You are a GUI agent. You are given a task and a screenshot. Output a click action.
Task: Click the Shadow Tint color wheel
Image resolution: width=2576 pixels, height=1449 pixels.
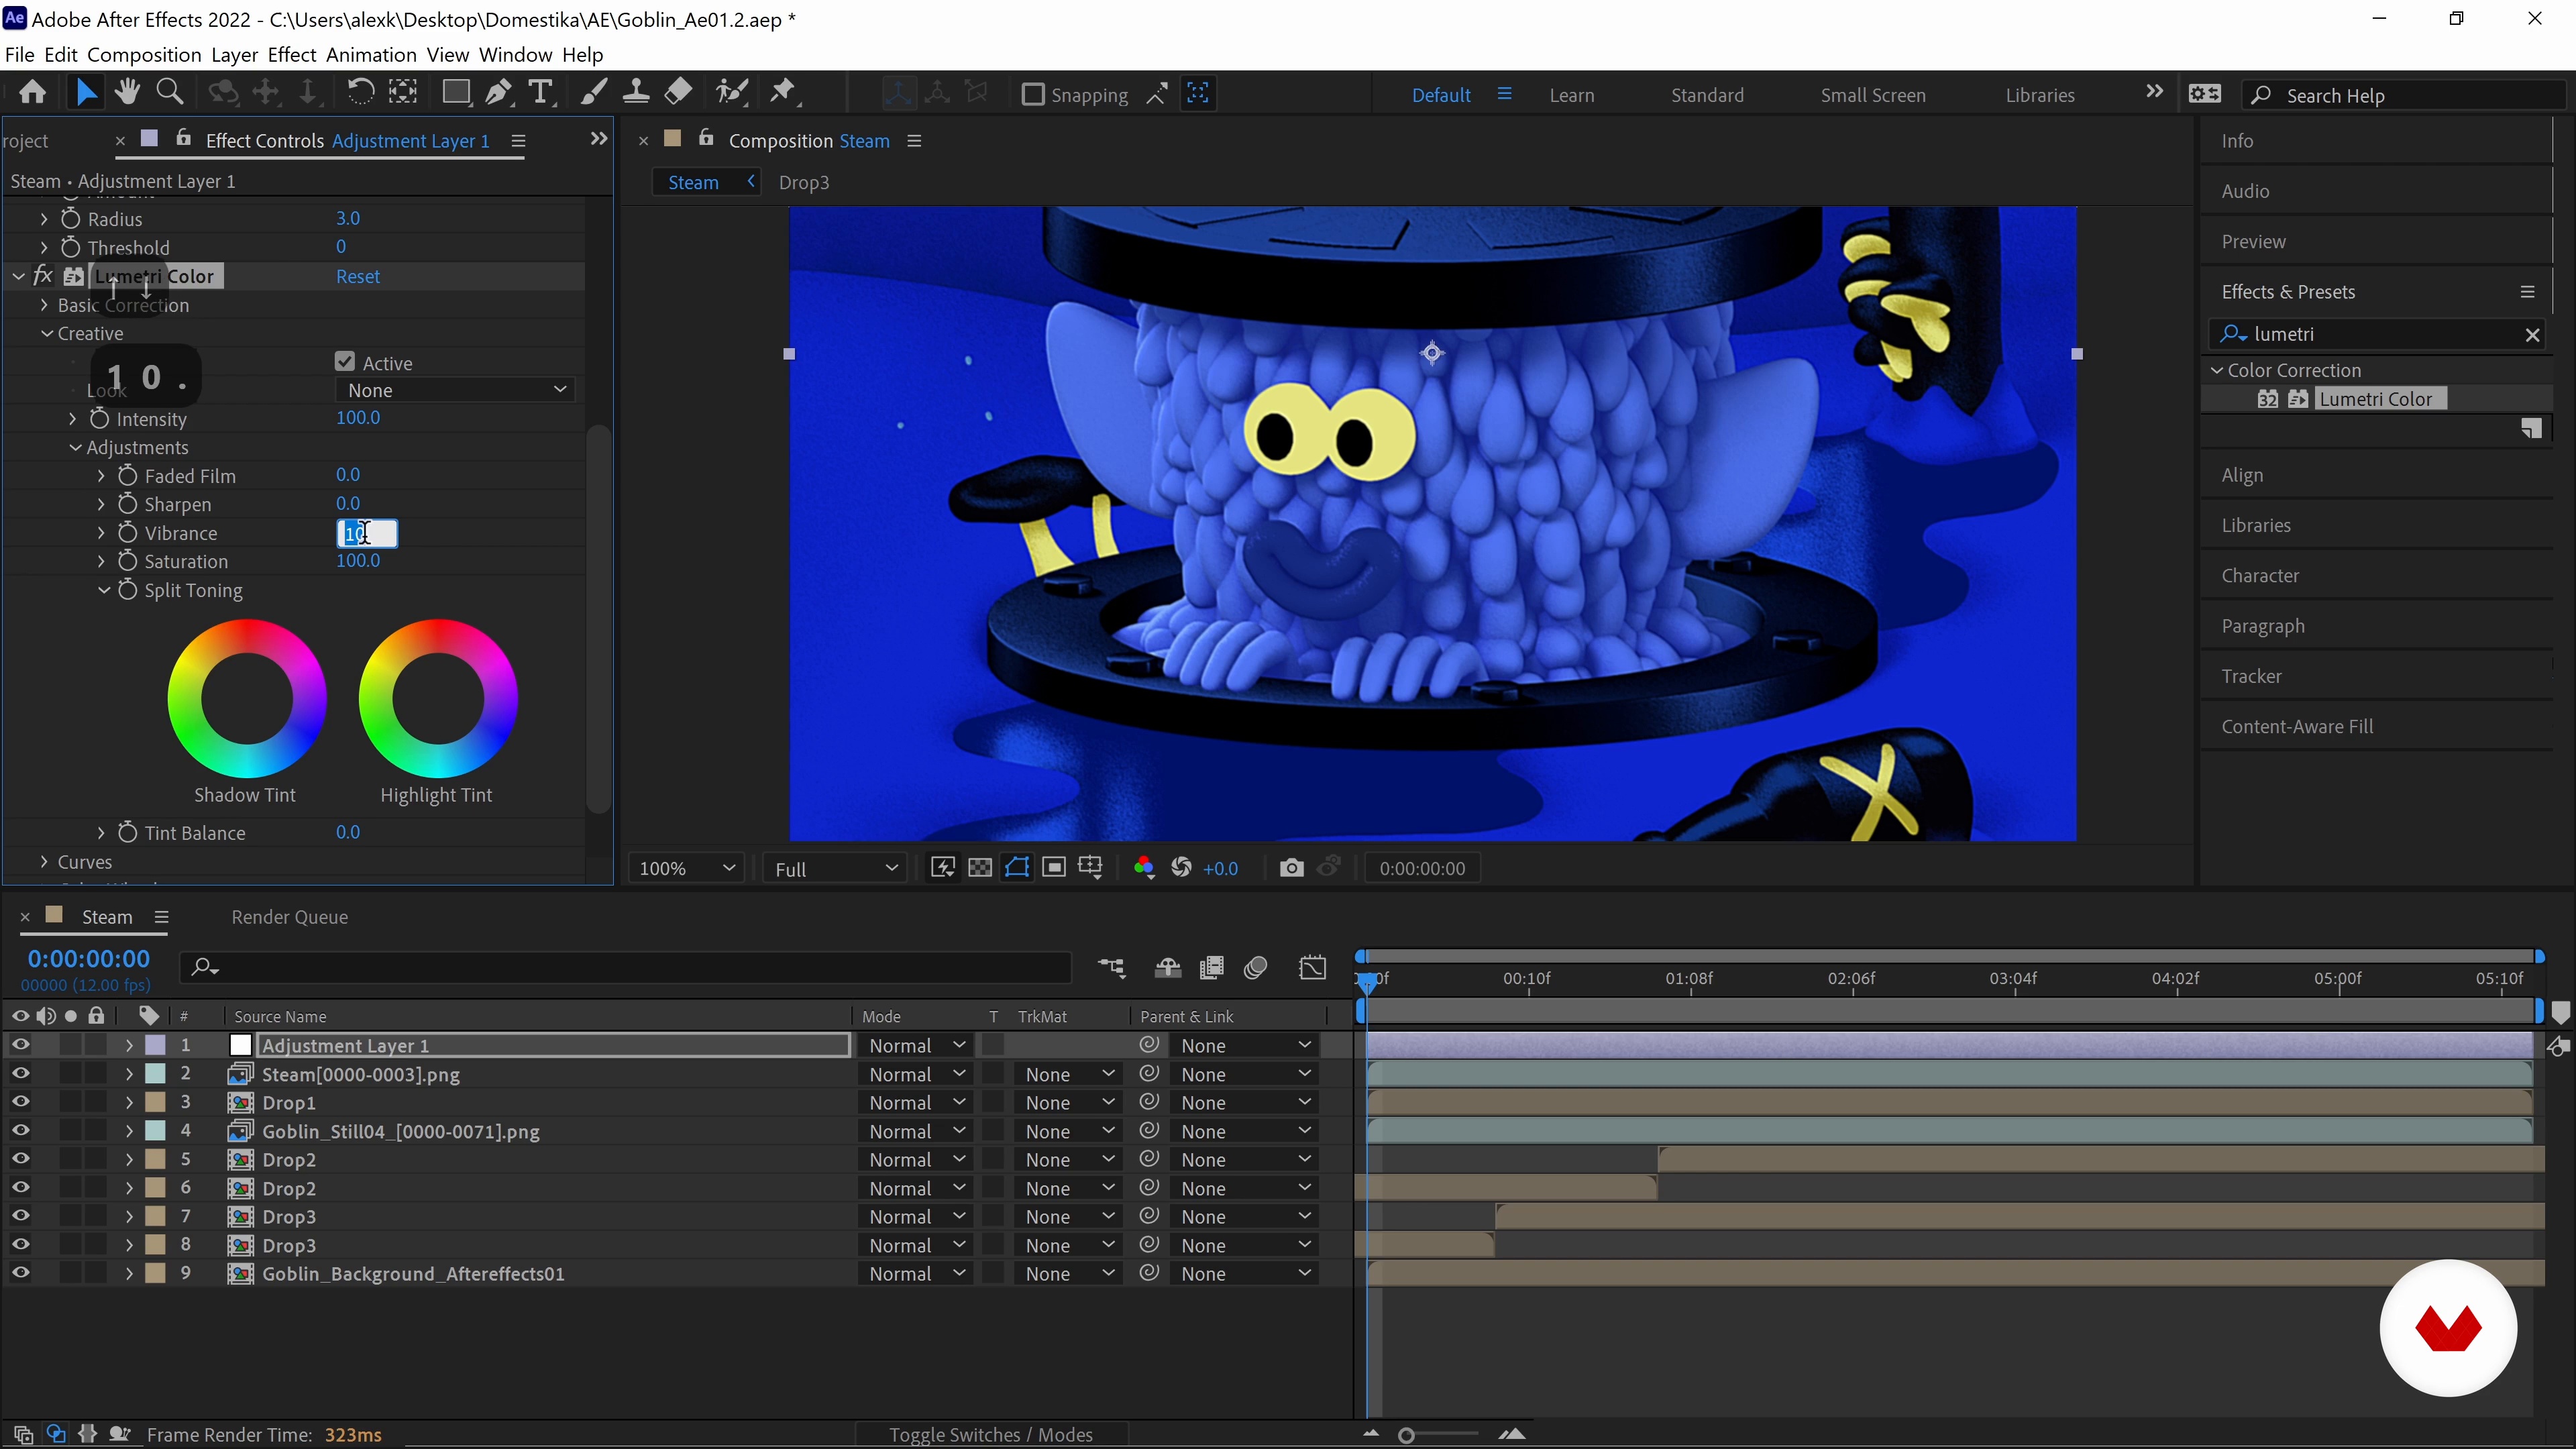246,697
